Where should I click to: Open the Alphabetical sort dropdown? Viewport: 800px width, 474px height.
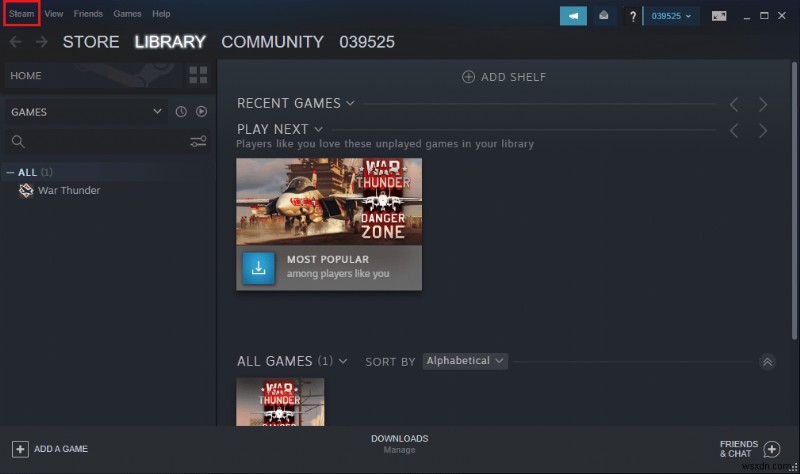tap(465, 361)
